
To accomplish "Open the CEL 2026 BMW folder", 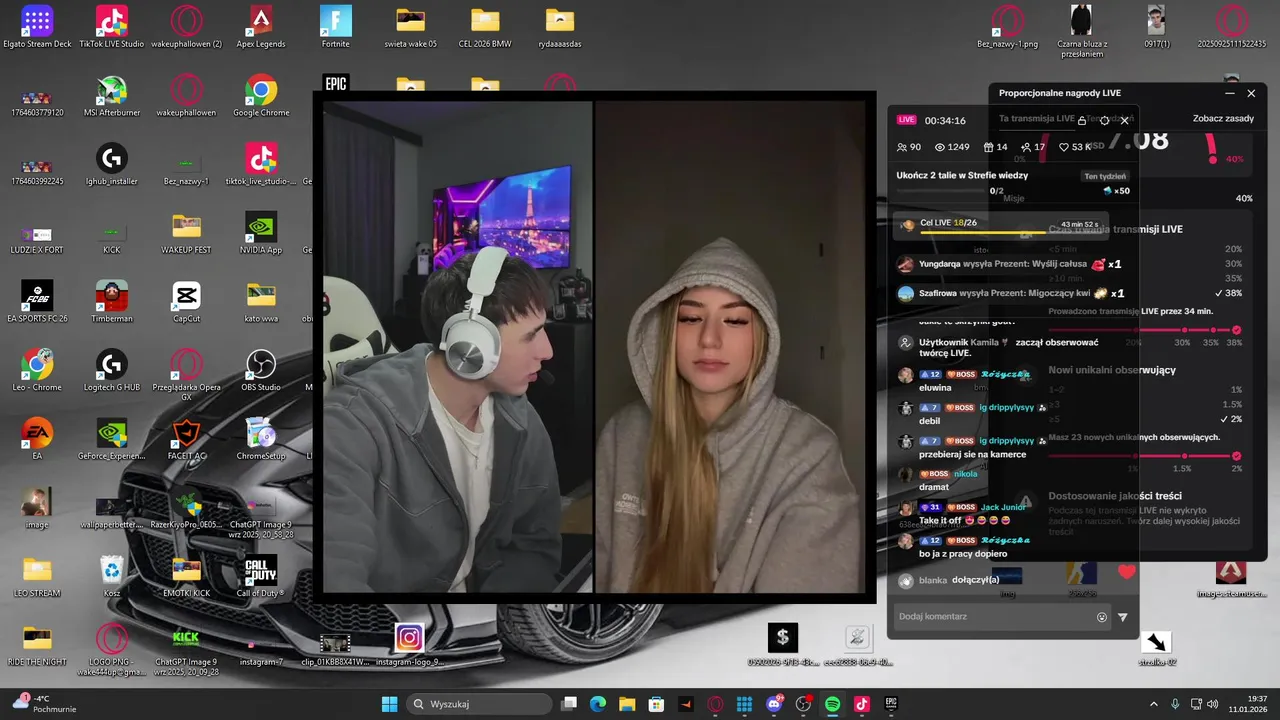I will (x=485, y=27).
